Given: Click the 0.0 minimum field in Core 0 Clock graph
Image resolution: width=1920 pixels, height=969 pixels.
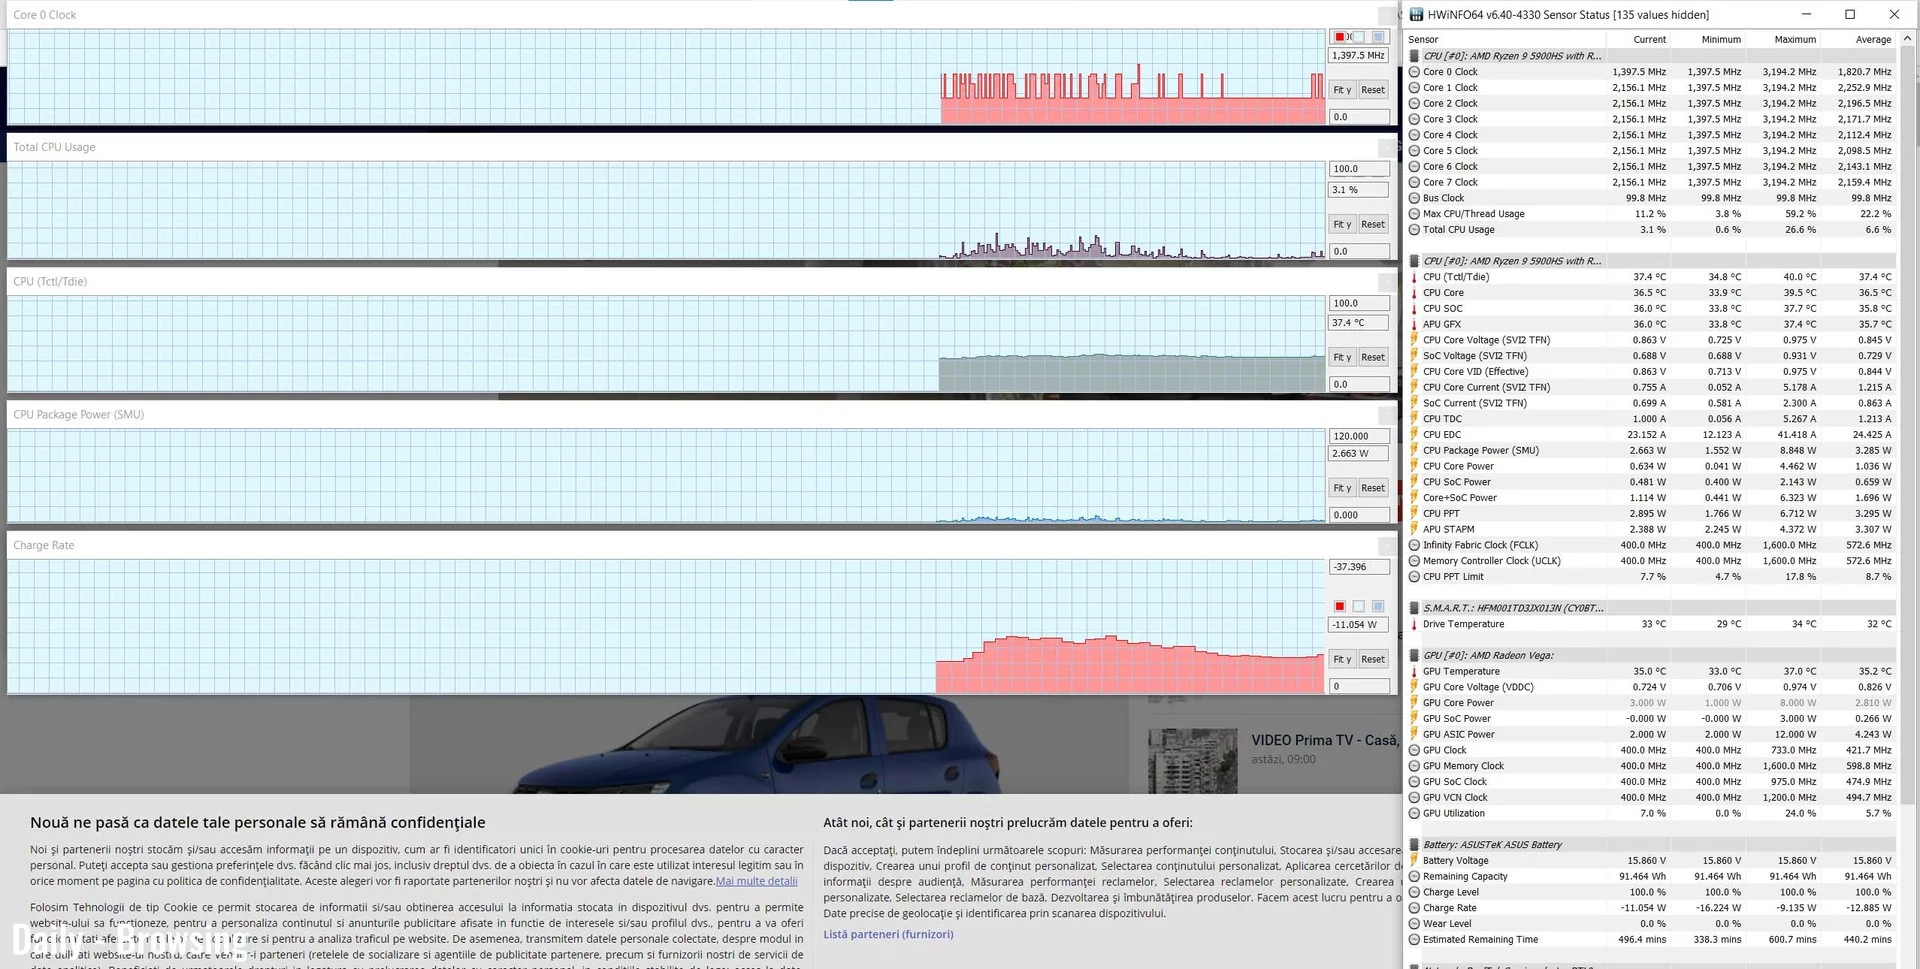Looking at the screenshot, I should pyautogui.click(x=1359, y=117).
